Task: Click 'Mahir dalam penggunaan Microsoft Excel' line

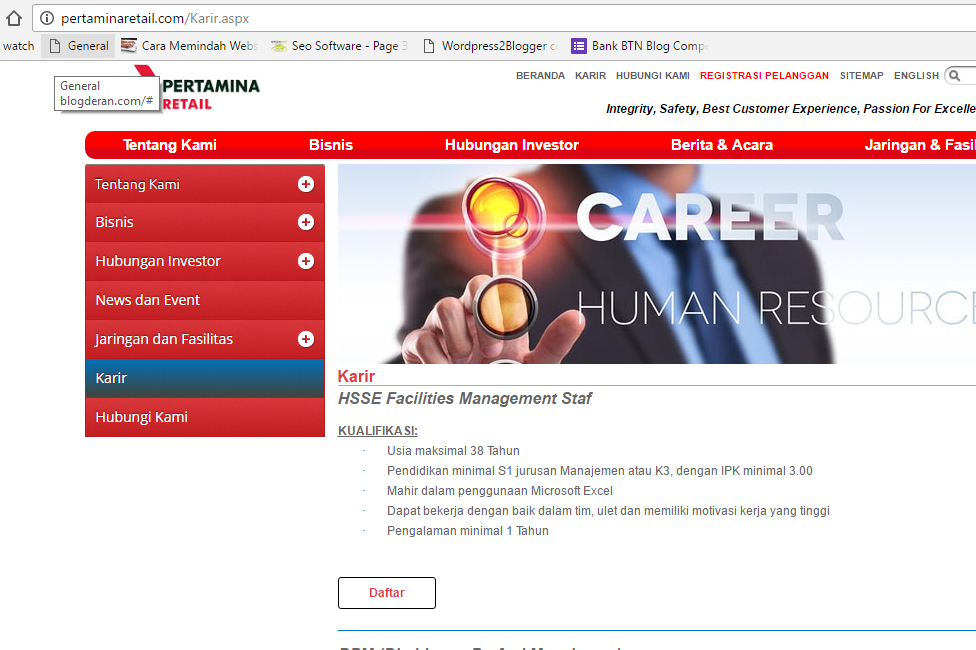Action: click(500, 491)
